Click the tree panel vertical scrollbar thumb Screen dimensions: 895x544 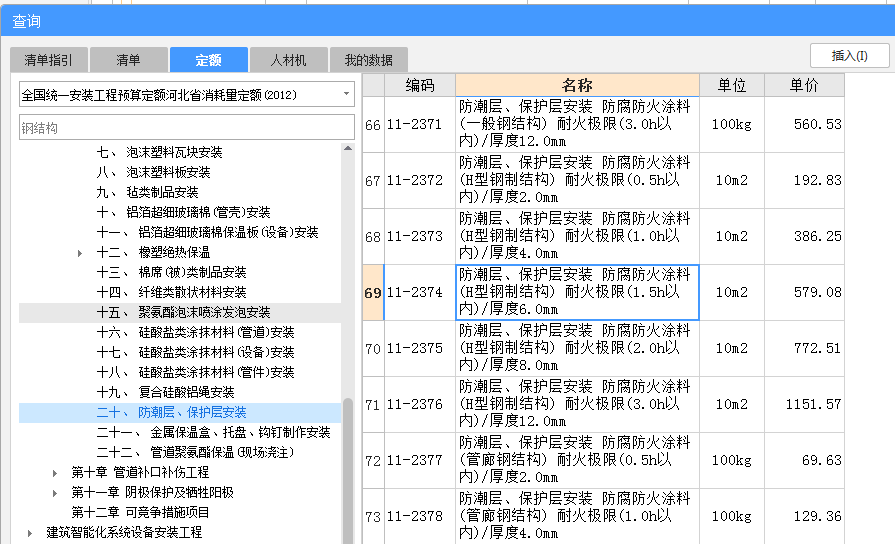pyautogui.click(x=348, y=471)
